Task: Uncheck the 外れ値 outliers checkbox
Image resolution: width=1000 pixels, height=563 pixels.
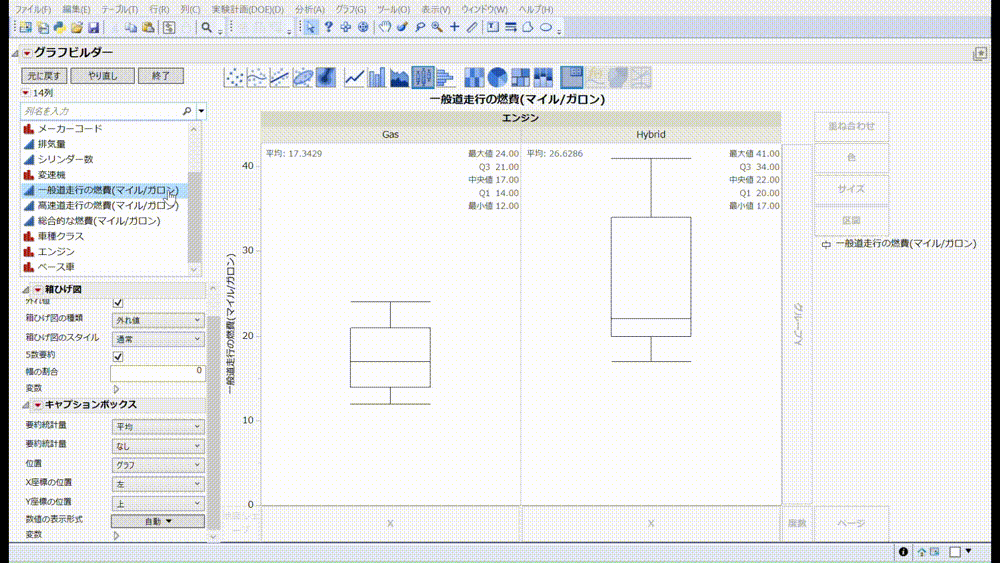Action: pyautogui.click(x=118, y=302)
